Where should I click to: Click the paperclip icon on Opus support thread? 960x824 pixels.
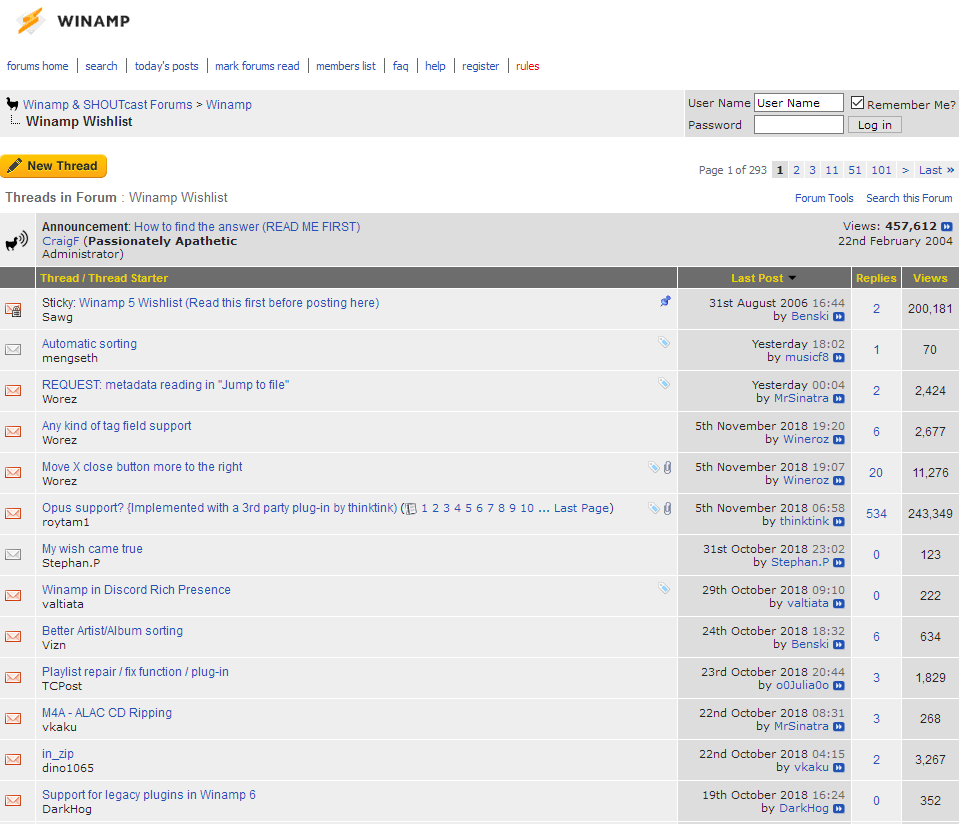667,509
